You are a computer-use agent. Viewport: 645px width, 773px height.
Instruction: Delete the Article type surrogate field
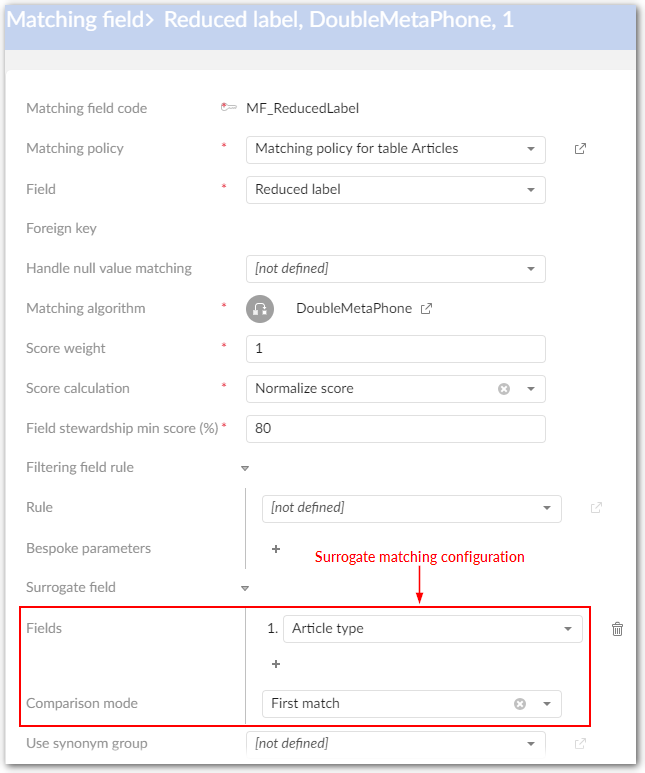617,629
